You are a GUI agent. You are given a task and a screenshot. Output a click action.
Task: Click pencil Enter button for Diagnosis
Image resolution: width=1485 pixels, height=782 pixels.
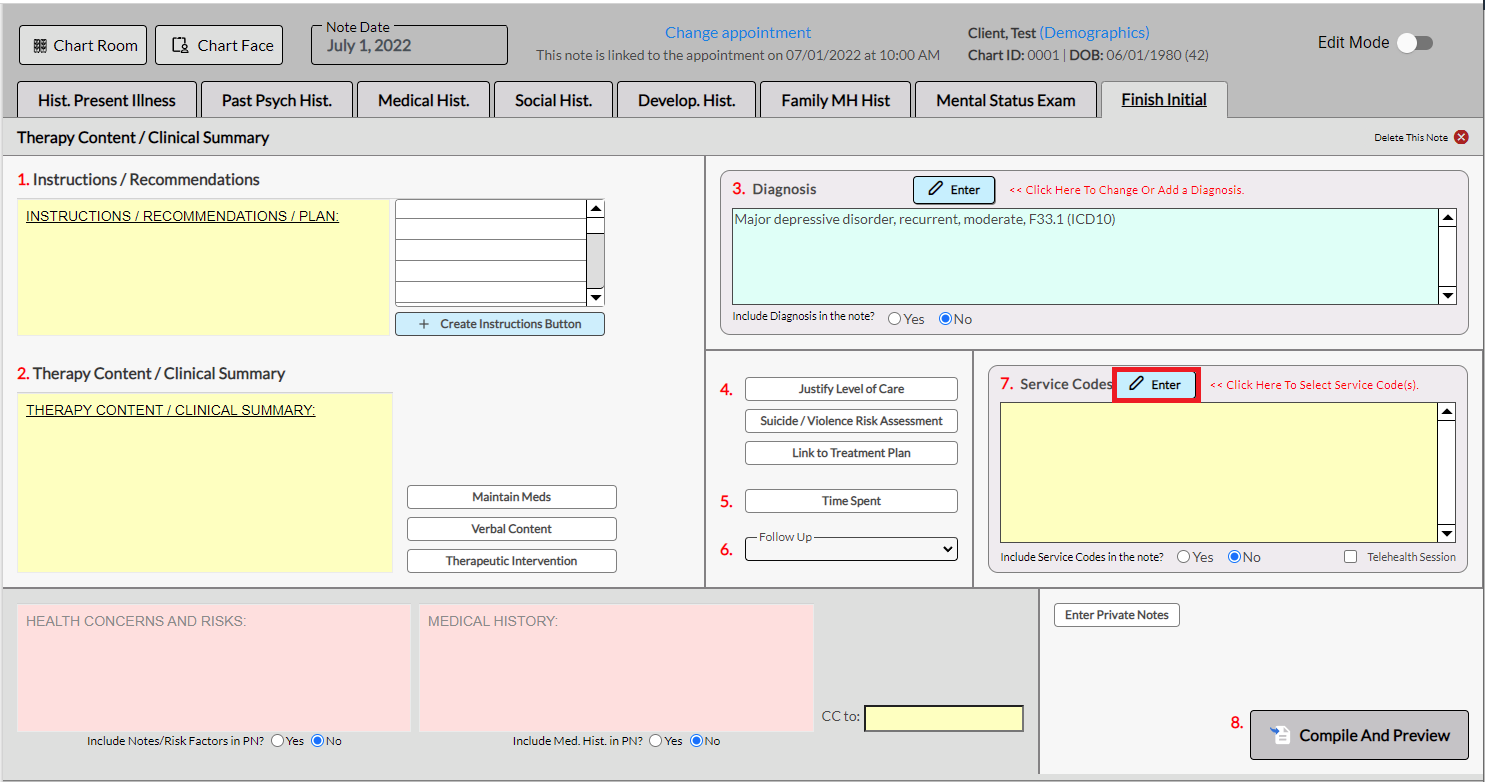[953, 190]
